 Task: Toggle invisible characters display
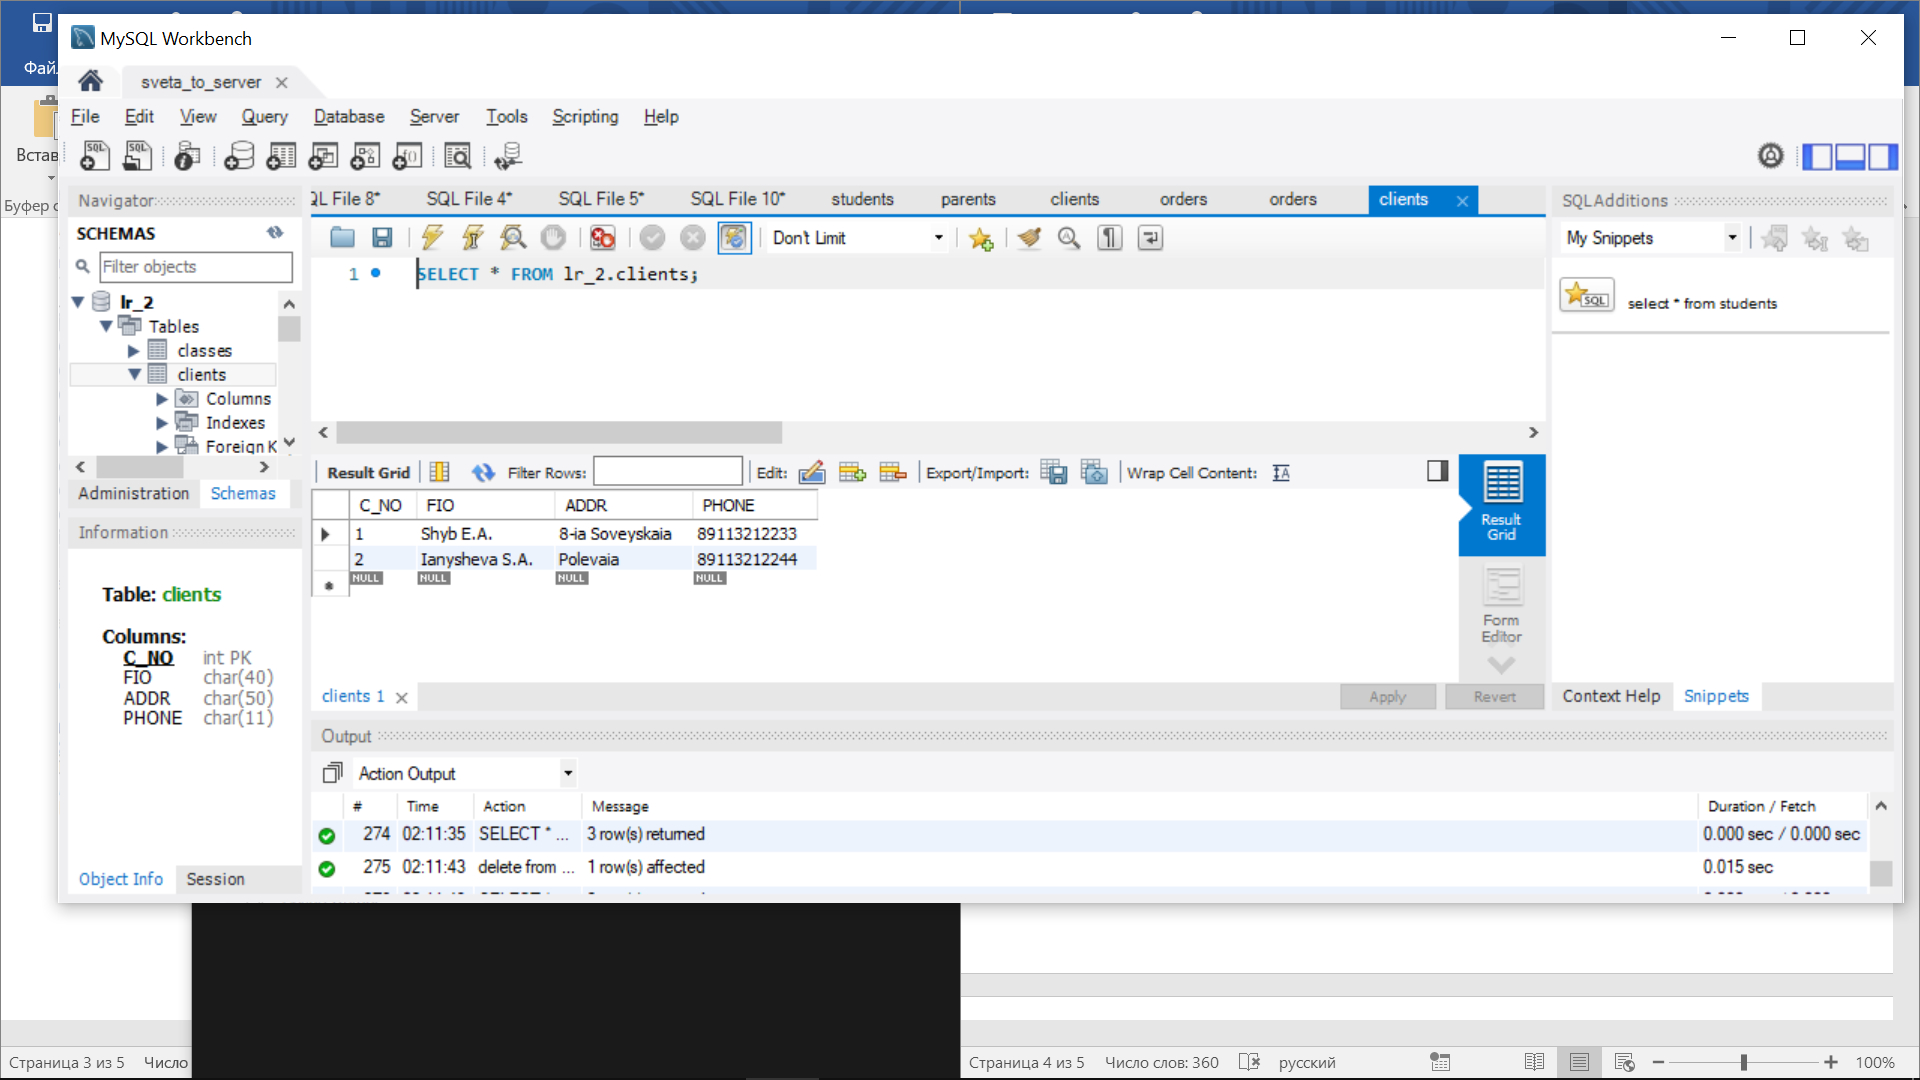point(1110,238)
